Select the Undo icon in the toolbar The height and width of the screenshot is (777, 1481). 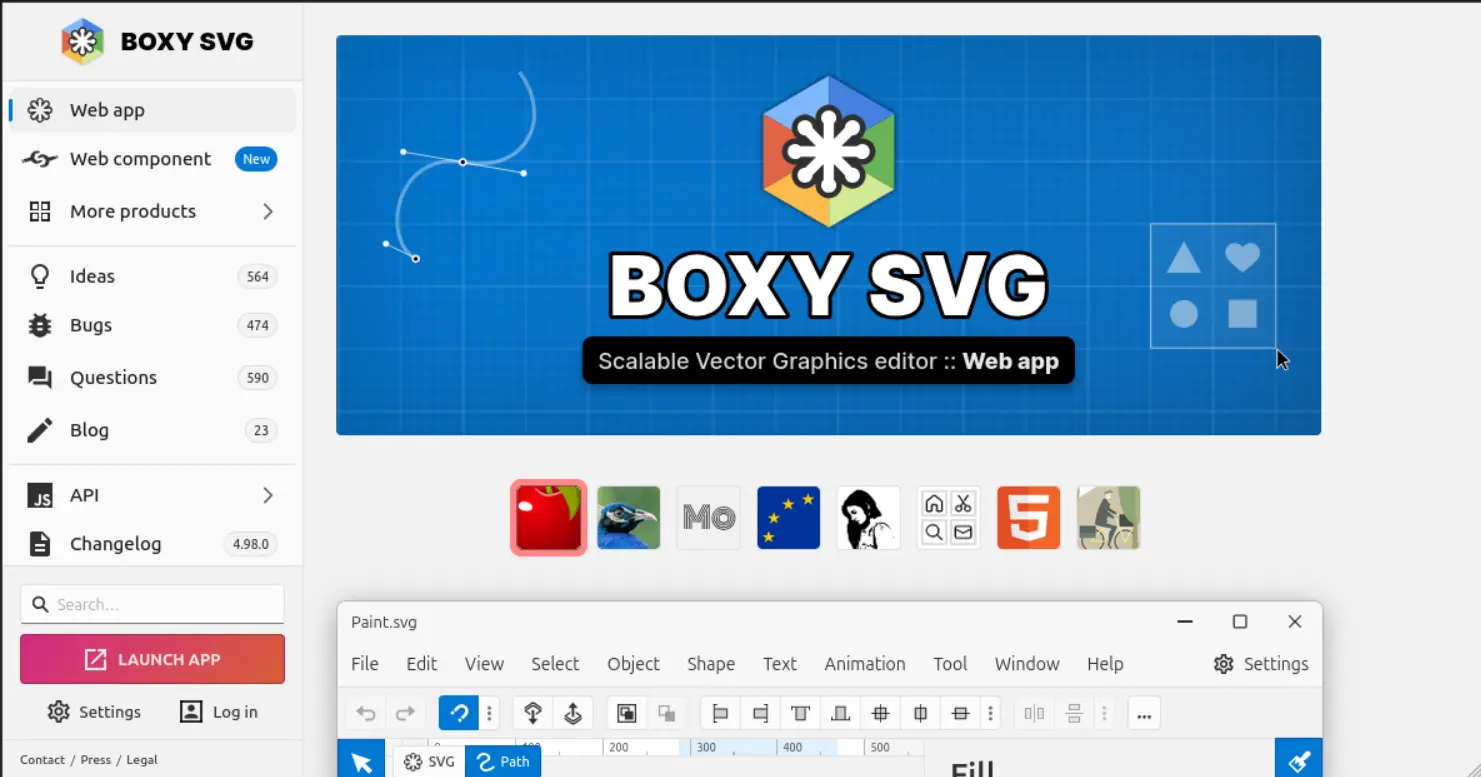point(366,713)
